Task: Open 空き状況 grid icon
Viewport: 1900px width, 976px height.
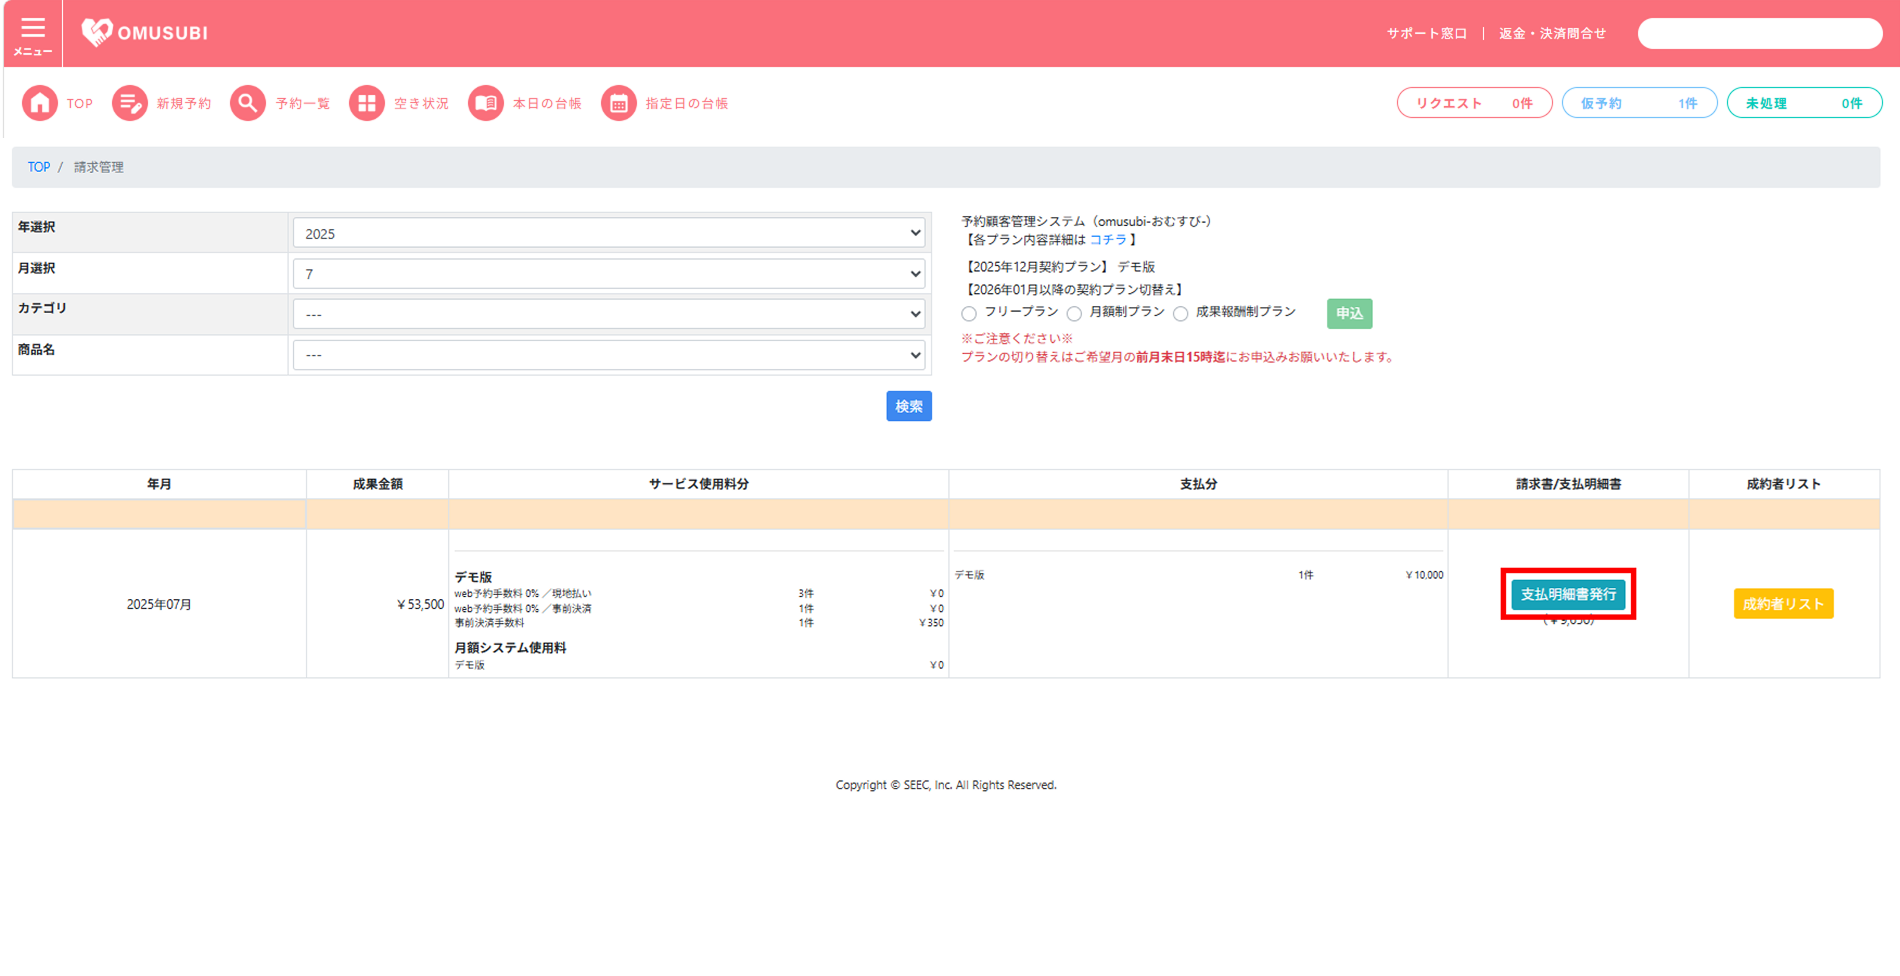Action: pos(367,103)
